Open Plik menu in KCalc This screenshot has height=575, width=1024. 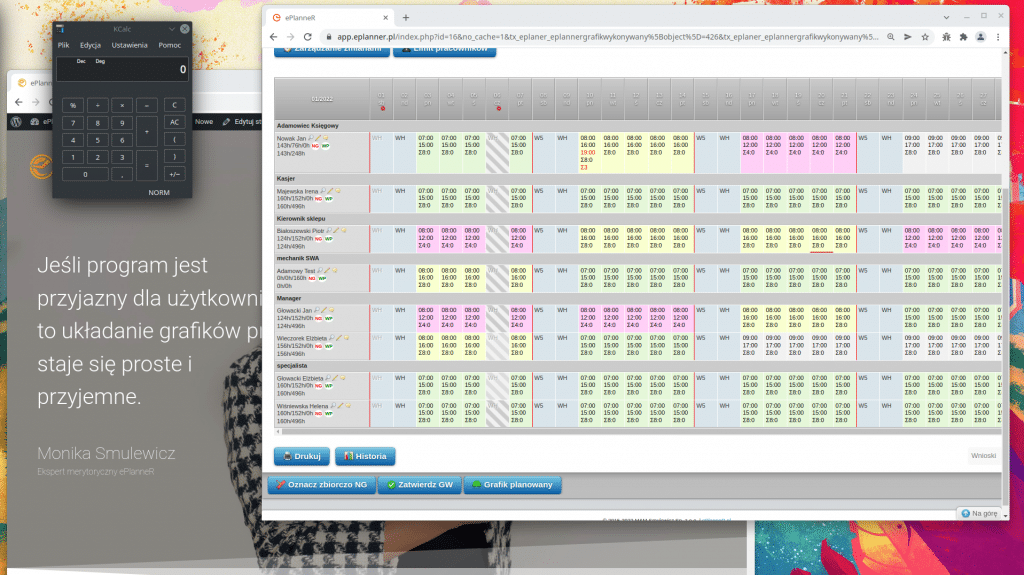coord(63,45)
